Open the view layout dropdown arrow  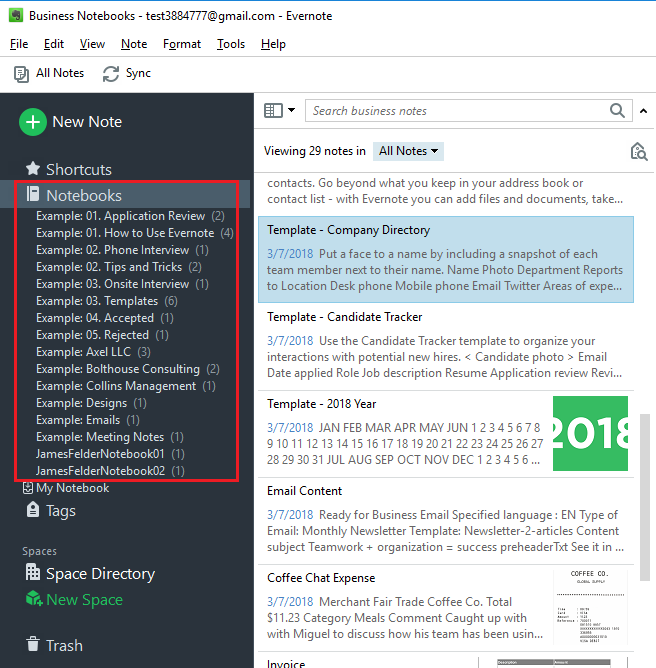tap(291, 110)
